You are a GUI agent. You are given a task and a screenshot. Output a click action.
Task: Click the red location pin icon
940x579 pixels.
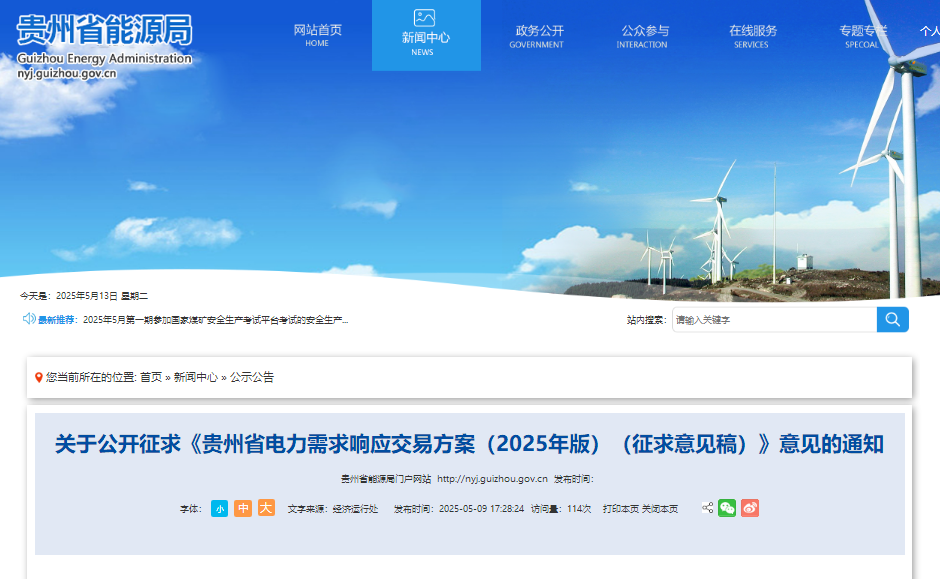(39, 377)
